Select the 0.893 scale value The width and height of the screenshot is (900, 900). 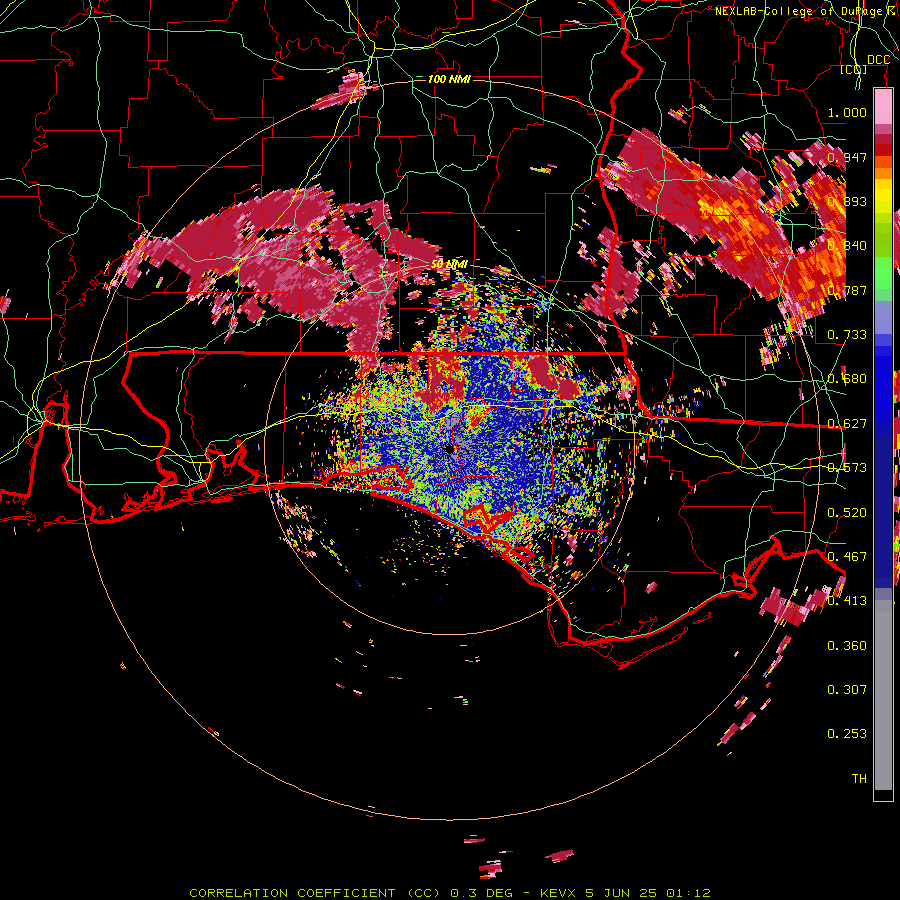click(847, 201)
